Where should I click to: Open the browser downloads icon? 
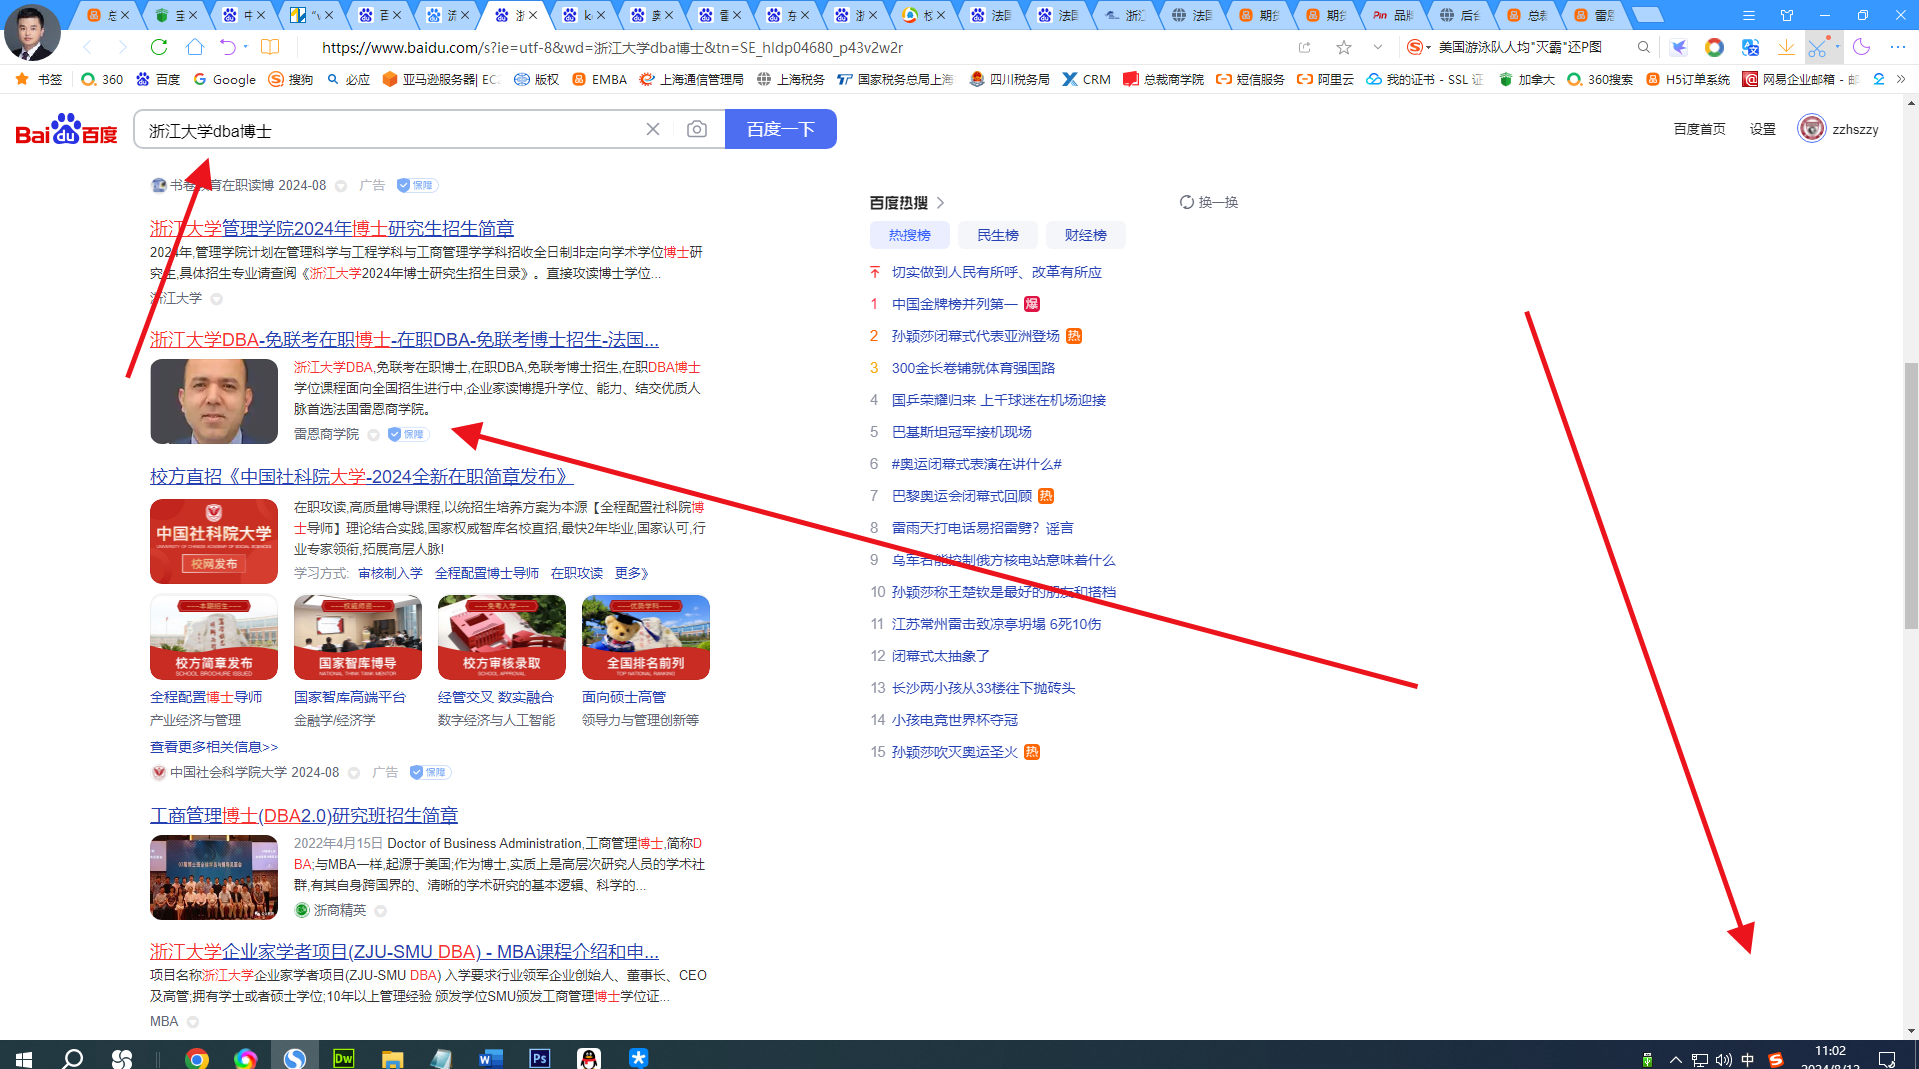click(x=1785, y=47)
